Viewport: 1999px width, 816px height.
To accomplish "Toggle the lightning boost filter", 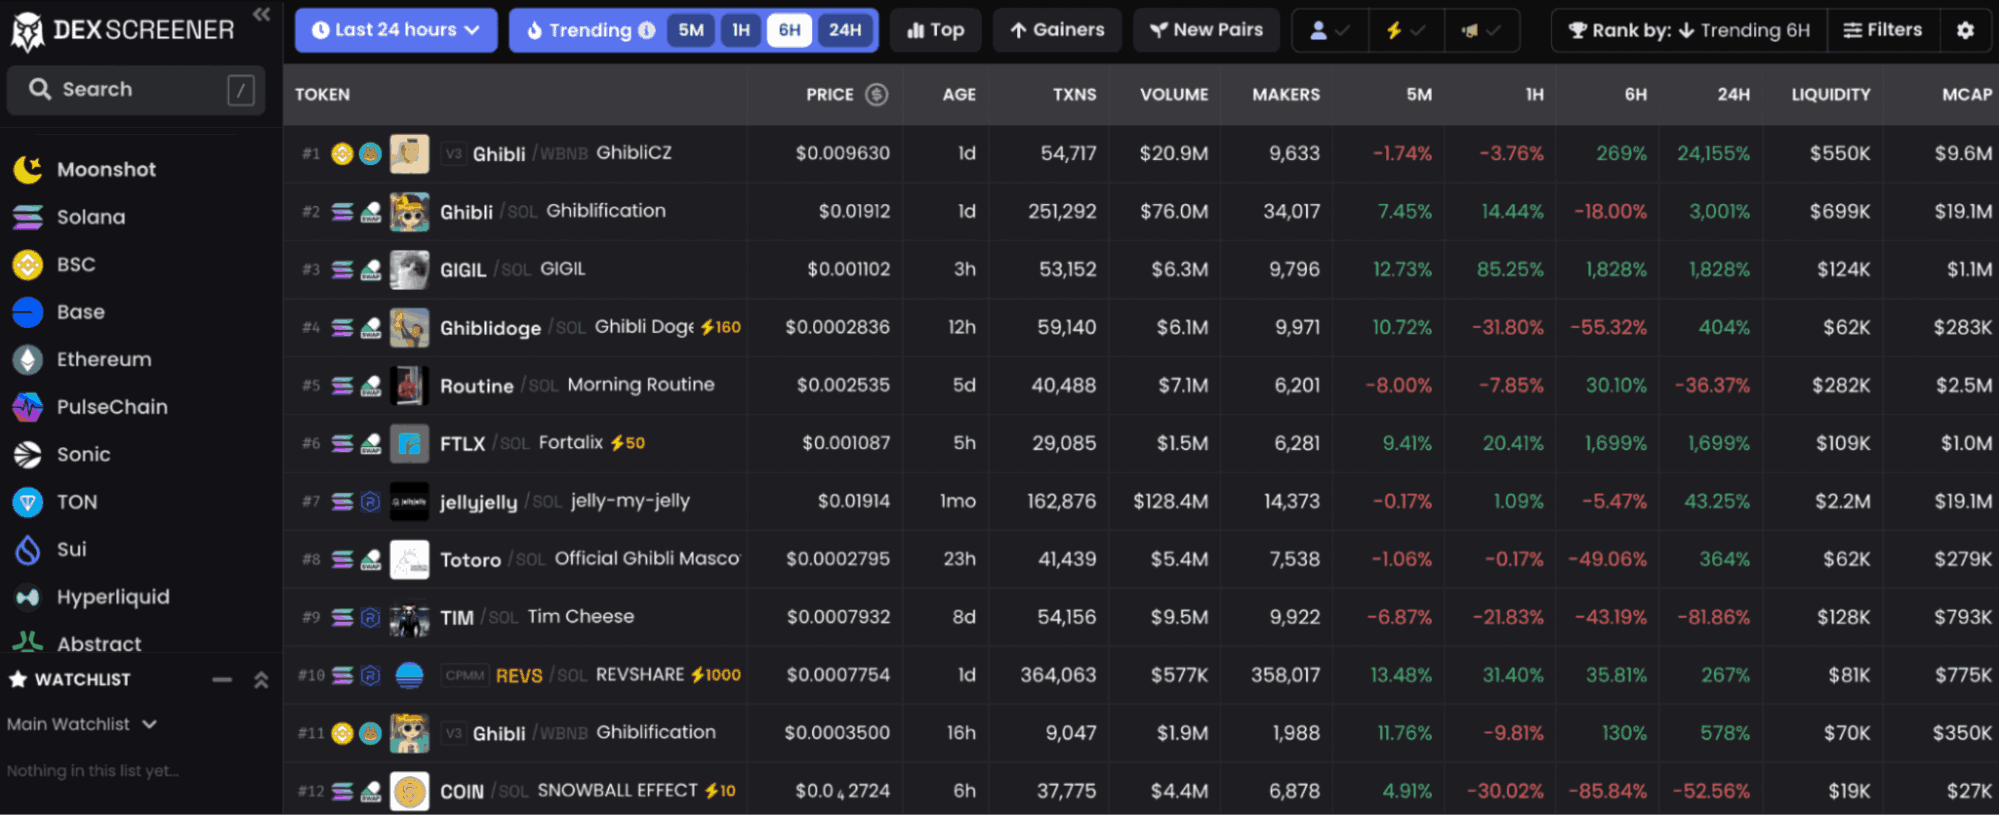I will (1404, 30).
